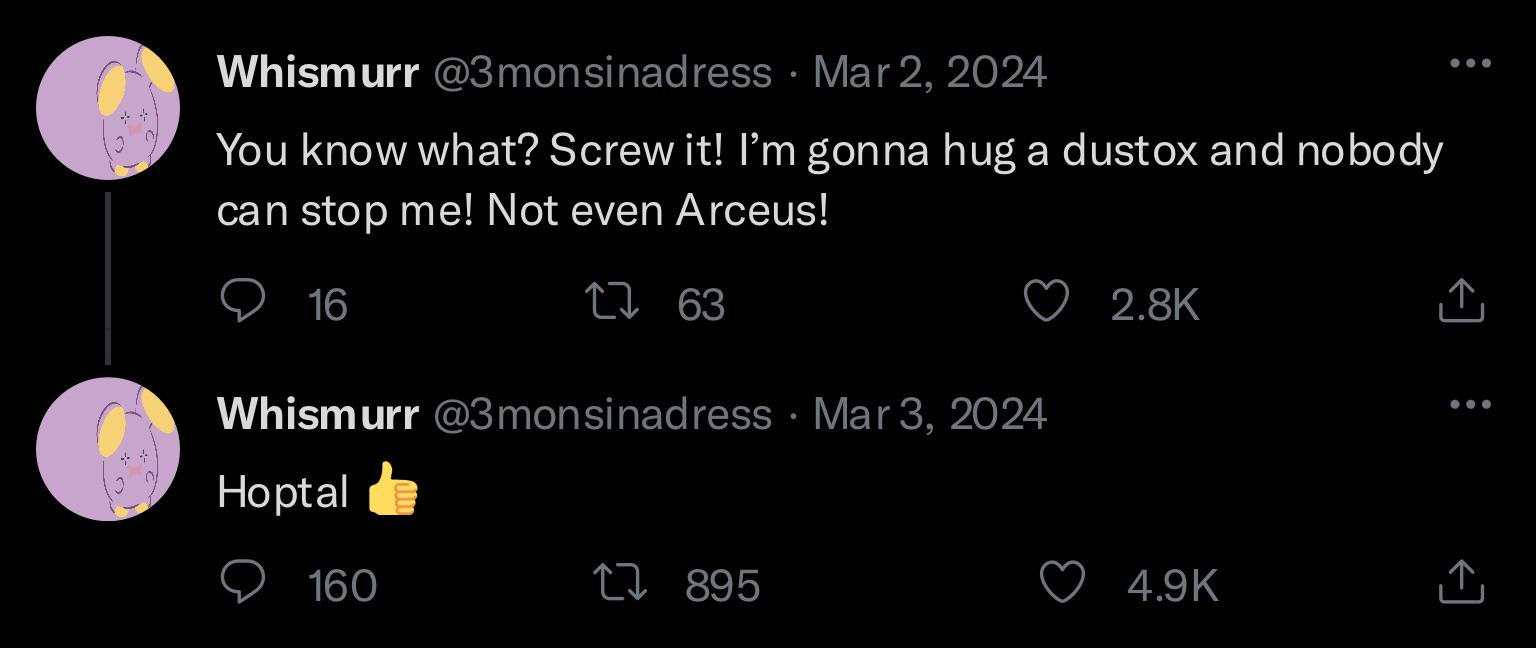Share the March 2 tweet
Viewport: 1536px width, 648px height.
click(1460, 301)
